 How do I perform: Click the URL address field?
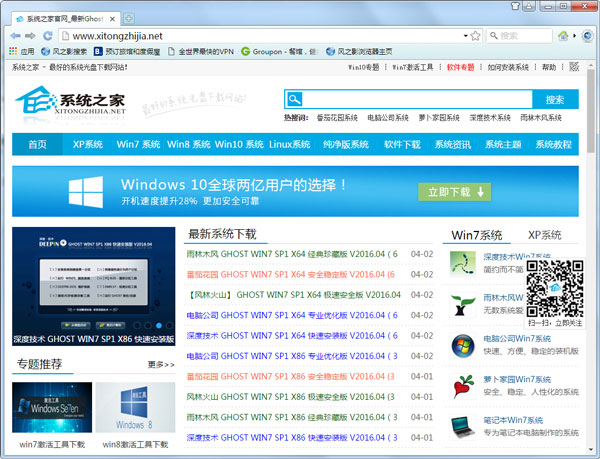[264, 36]
